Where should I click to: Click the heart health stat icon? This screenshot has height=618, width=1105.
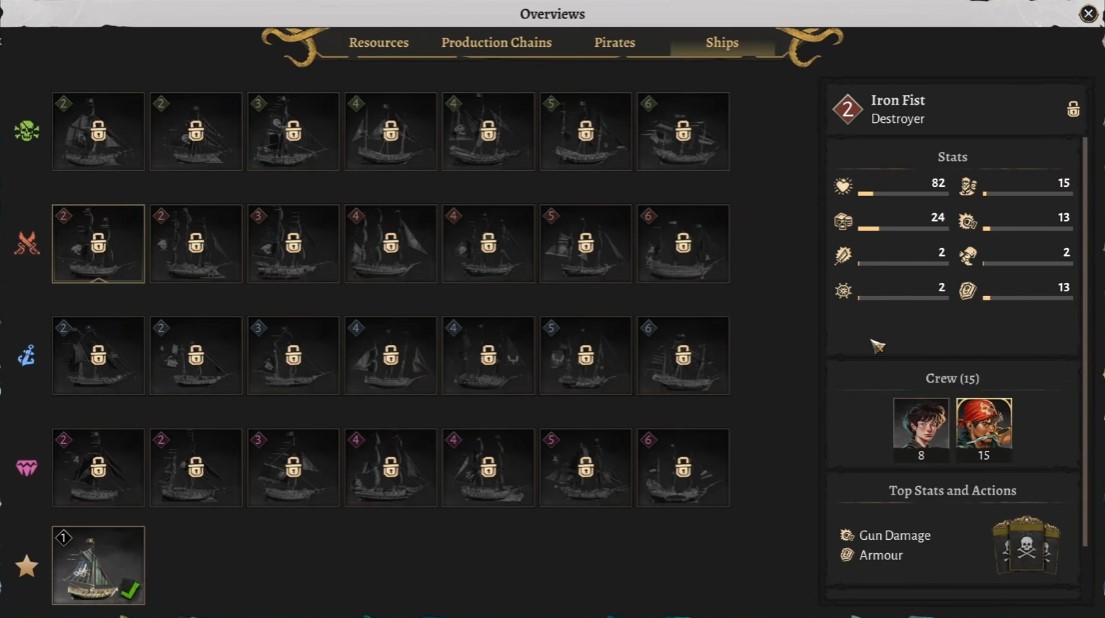844,186
